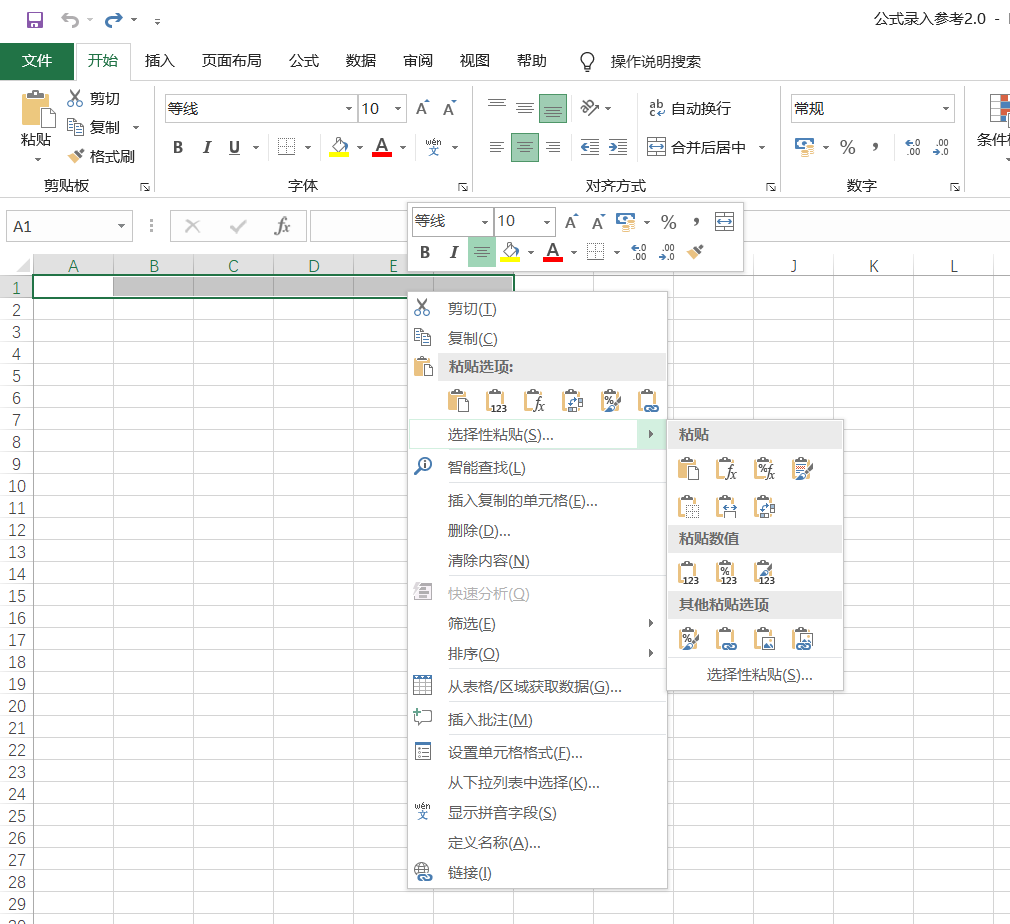Click the insert function fx icon
Screen dimensions: 1010x924
(x=283, y=226)
